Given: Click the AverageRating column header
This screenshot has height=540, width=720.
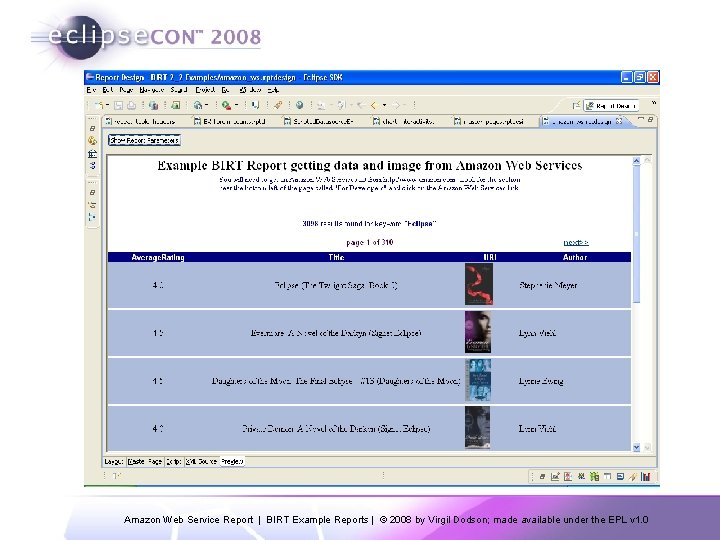Looking at the screenshot, I should tap(158, 257).
